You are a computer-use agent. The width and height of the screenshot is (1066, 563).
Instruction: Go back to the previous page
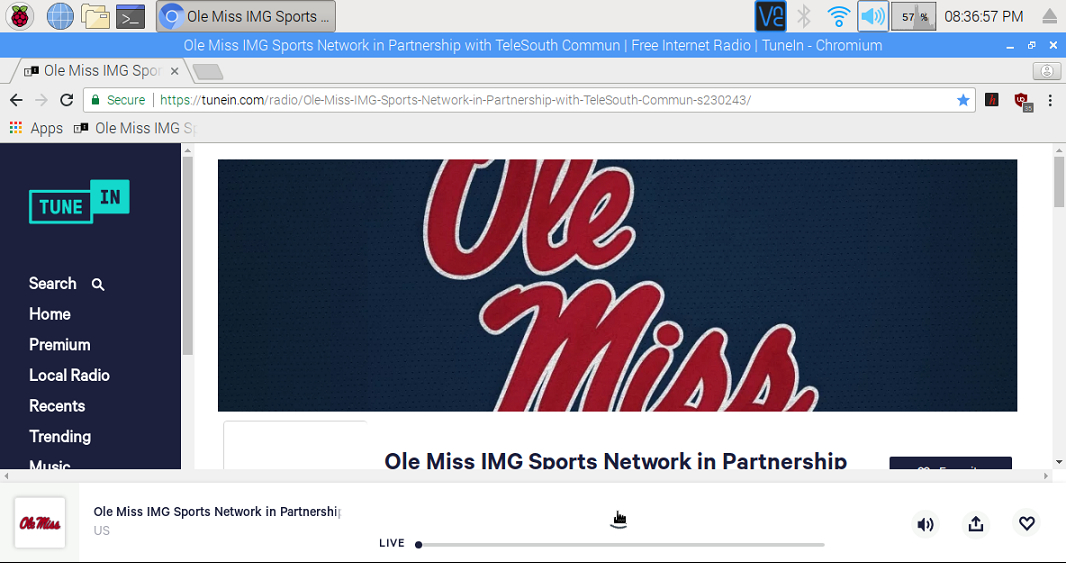click(x=16, y=100)
